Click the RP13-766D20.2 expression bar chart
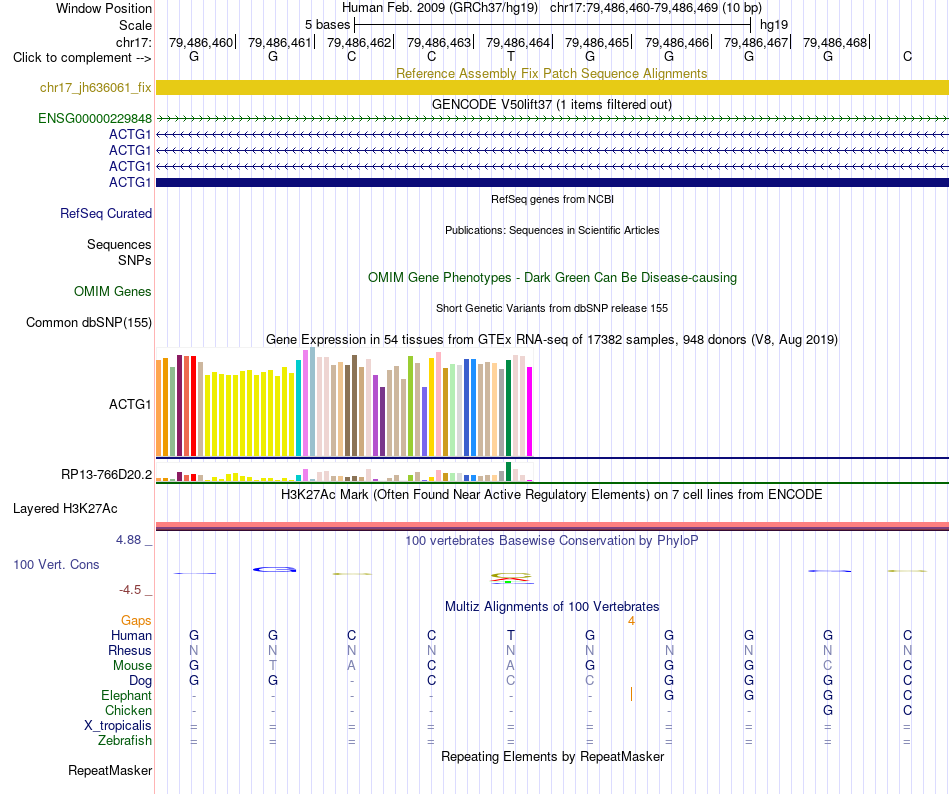 click(344, 472)
